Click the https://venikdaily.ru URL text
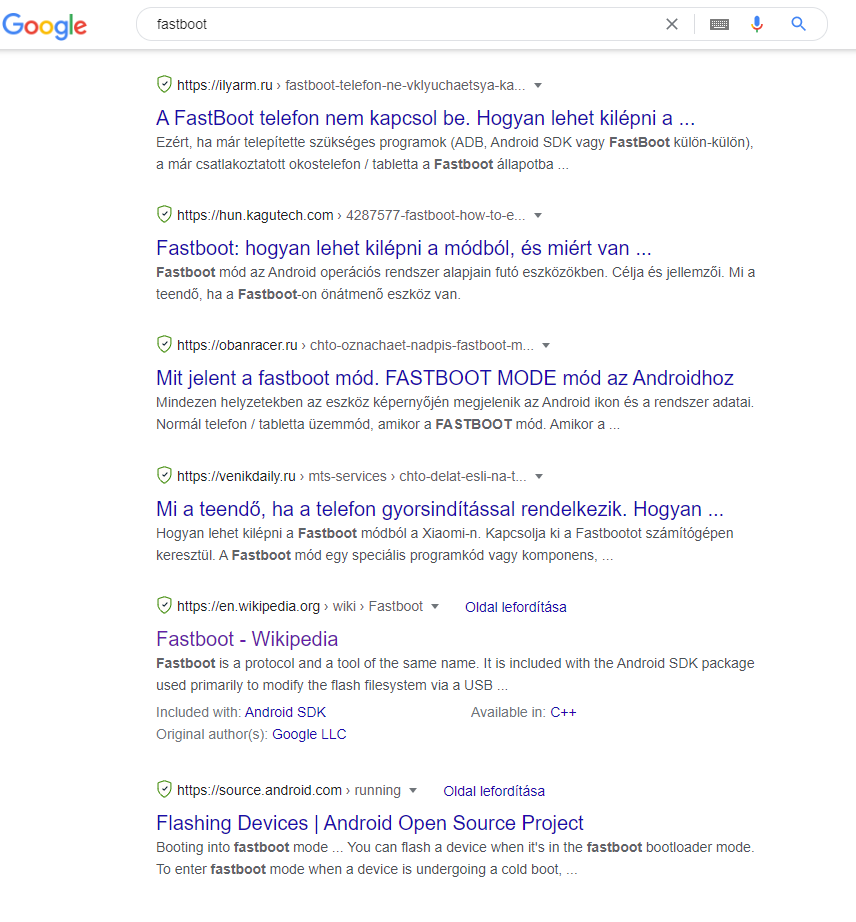 (x=236, y=476)
